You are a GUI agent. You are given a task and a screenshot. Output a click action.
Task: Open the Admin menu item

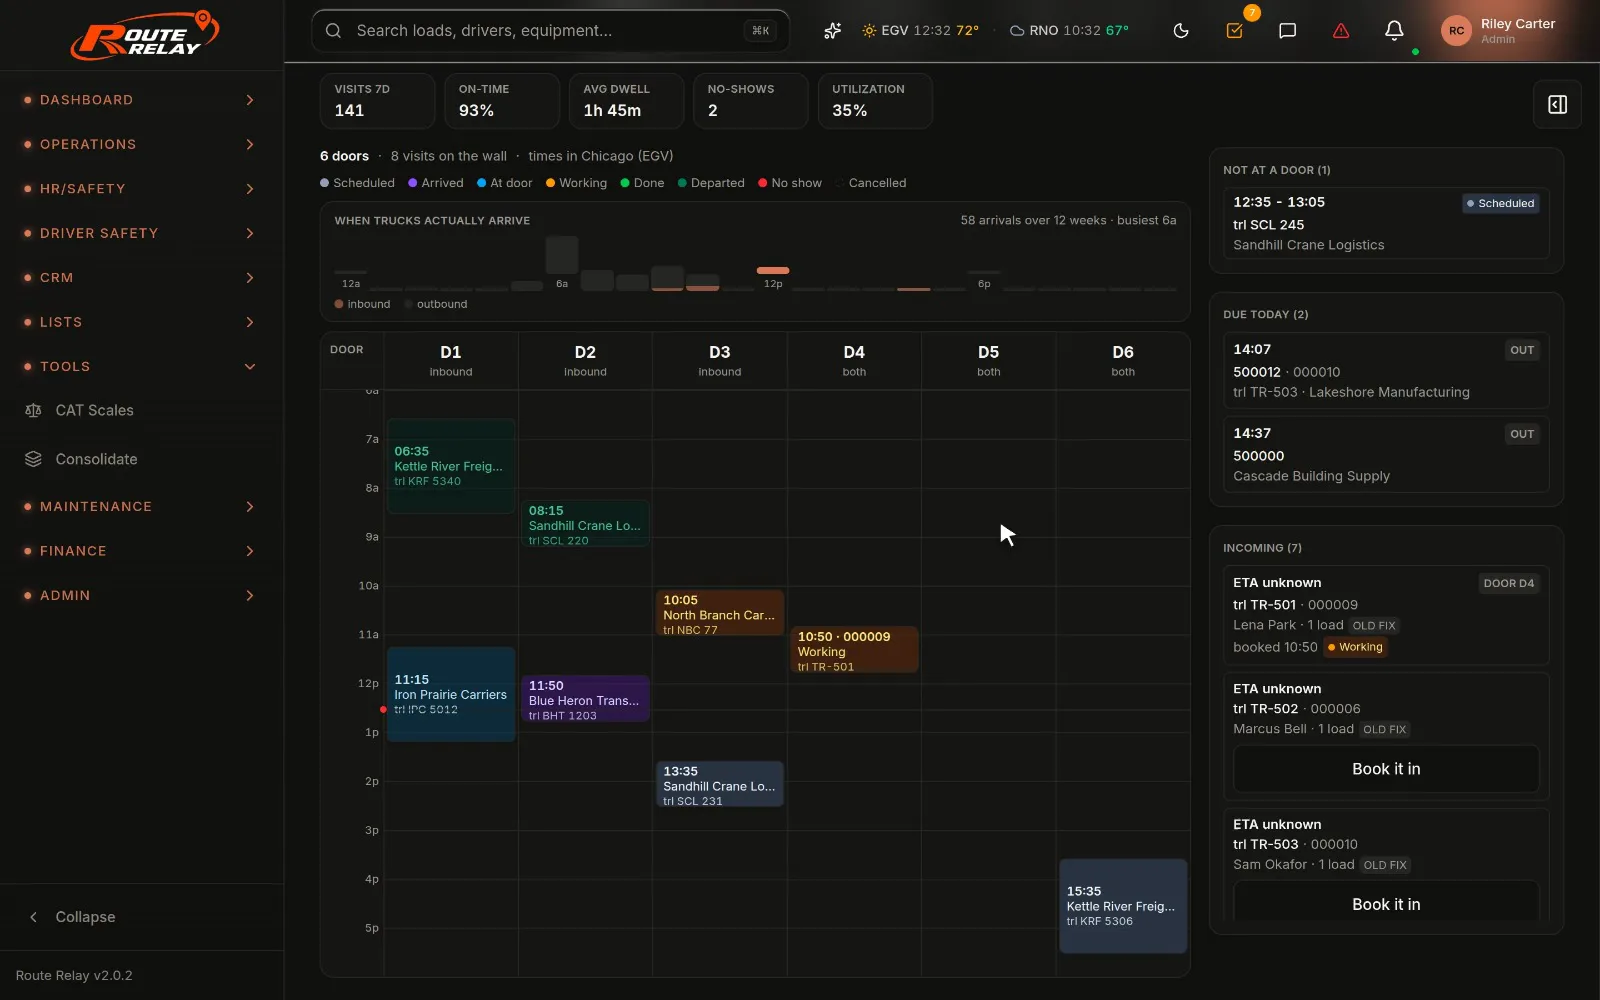[x=140, y=596]
